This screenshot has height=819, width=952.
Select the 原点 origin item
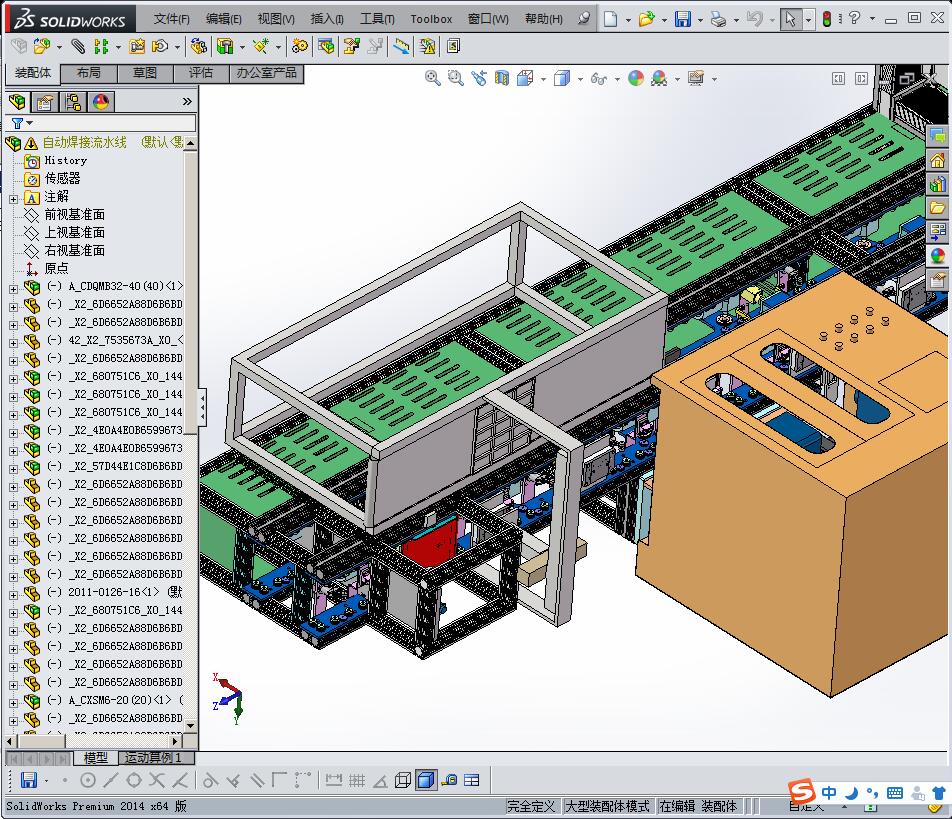pos(56,268)
